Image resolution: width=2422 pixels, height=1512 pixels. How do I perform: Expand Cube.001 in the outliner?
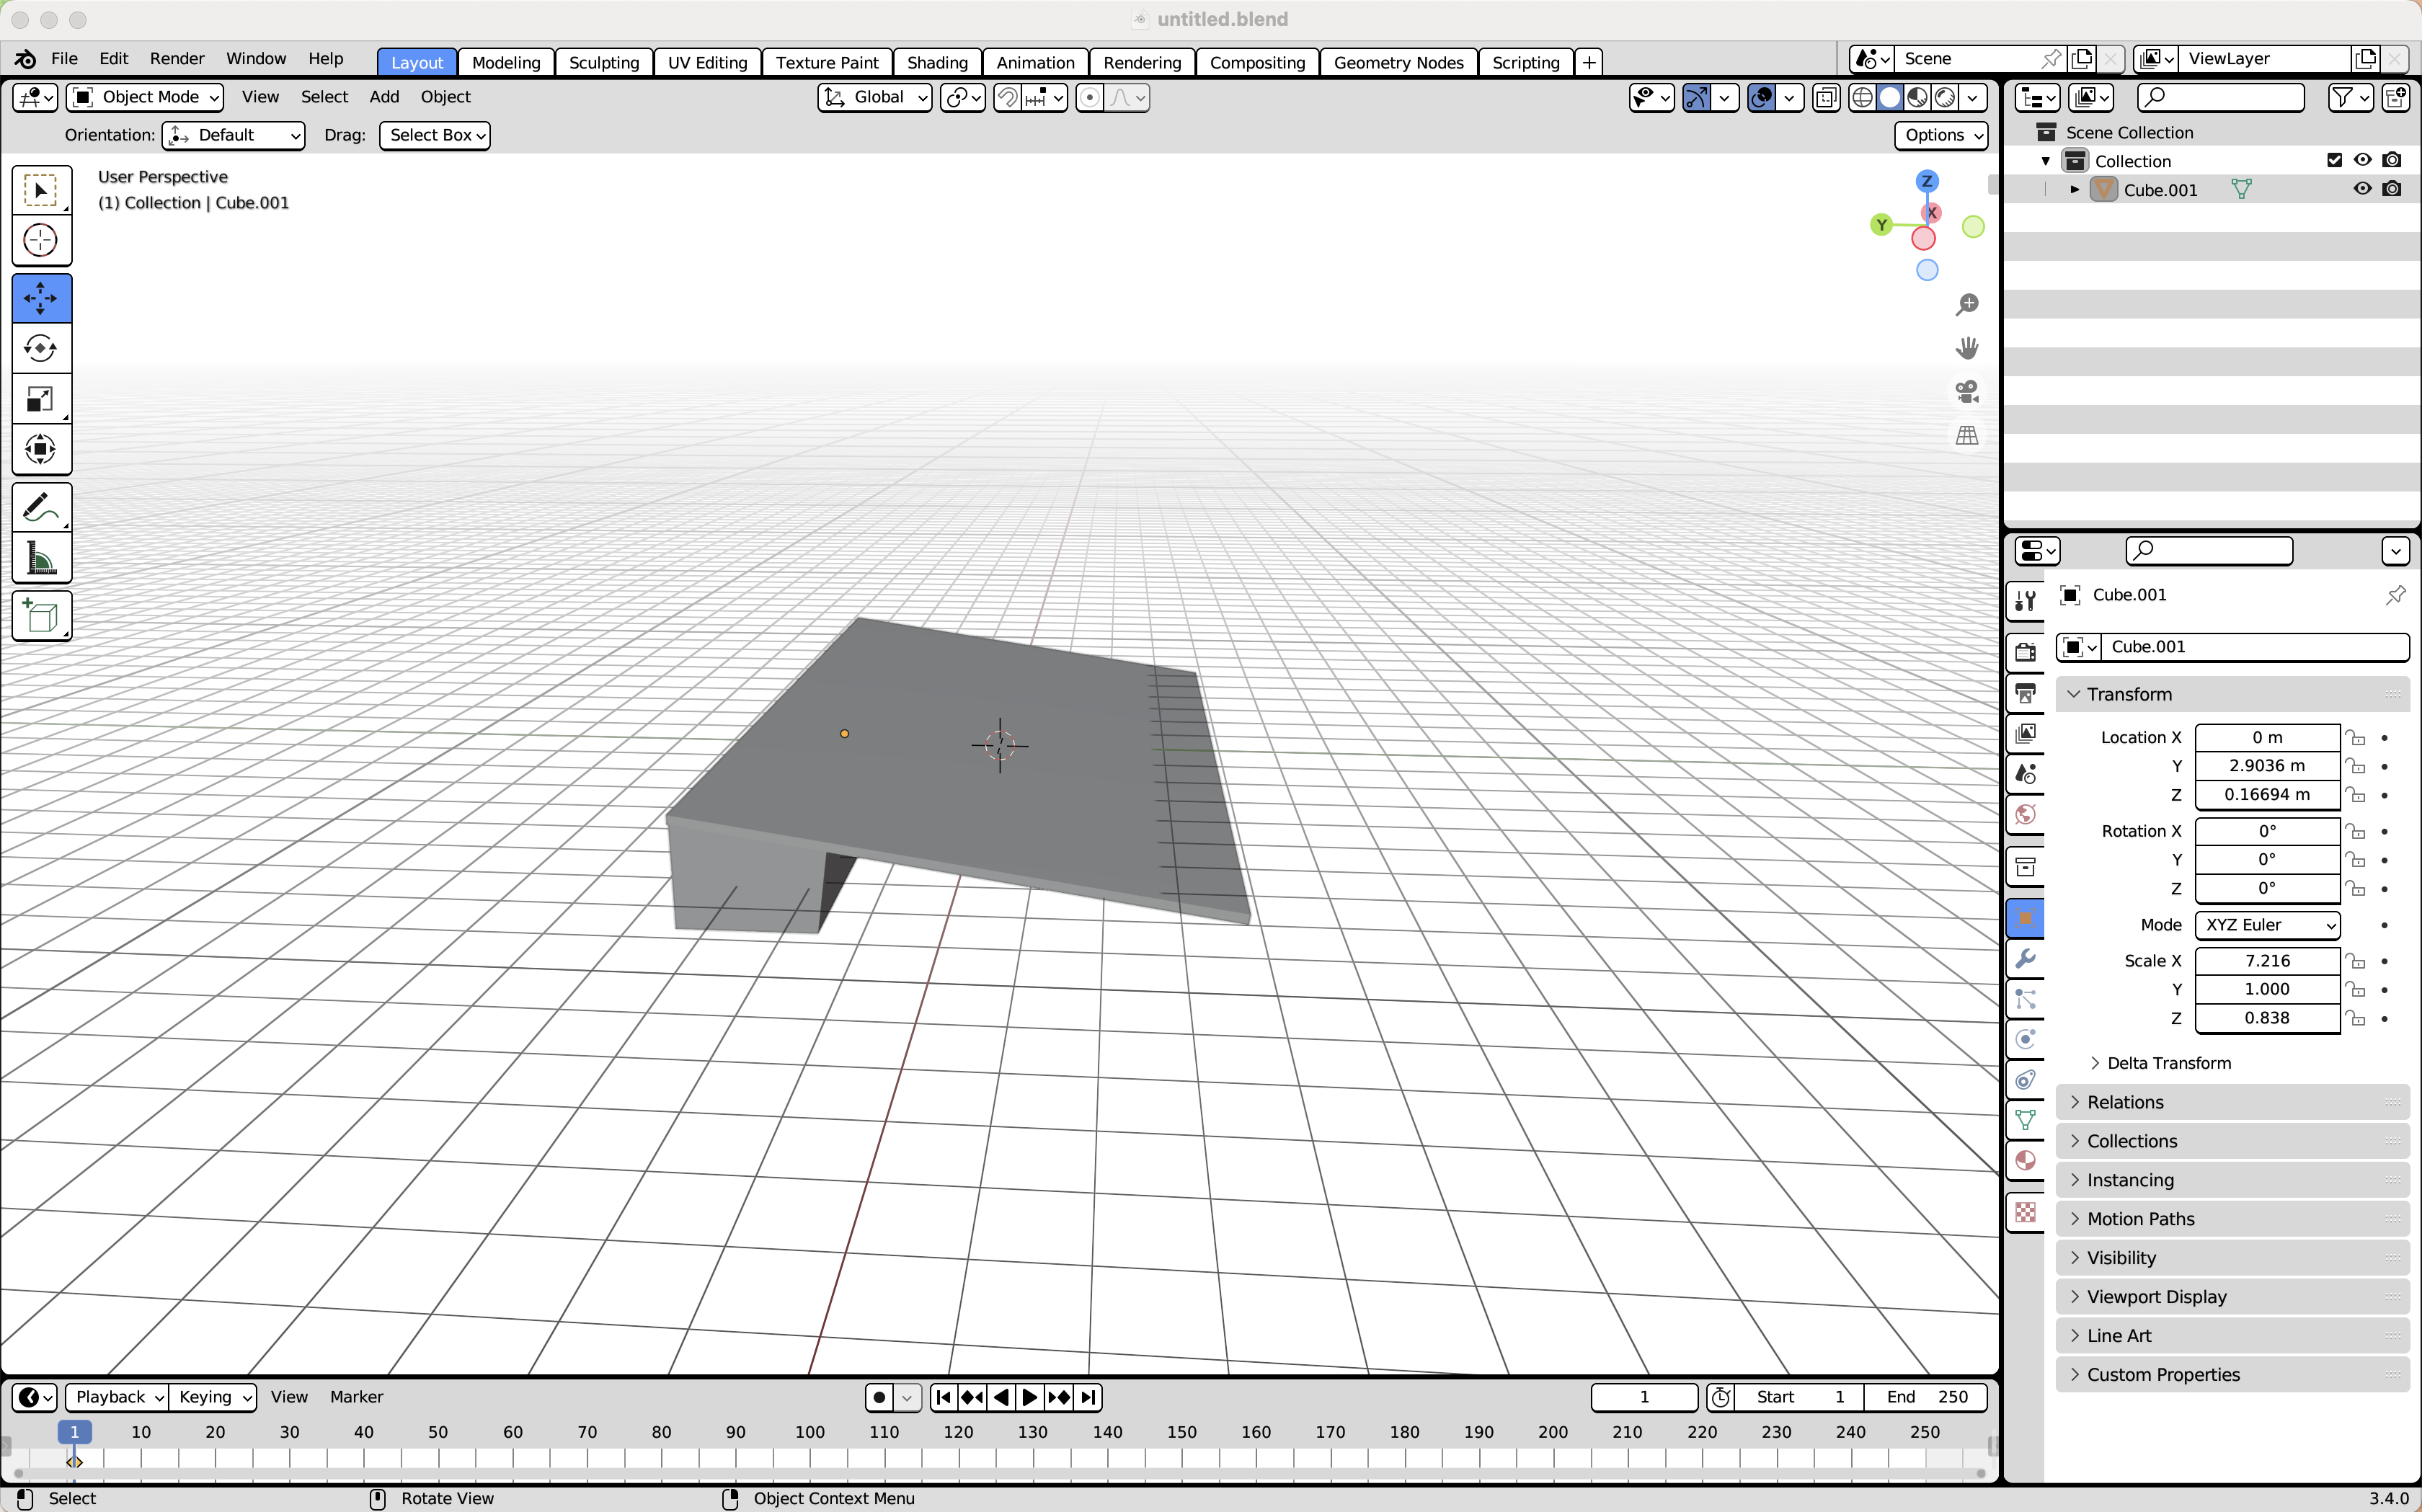click(x=2074, y=189)
